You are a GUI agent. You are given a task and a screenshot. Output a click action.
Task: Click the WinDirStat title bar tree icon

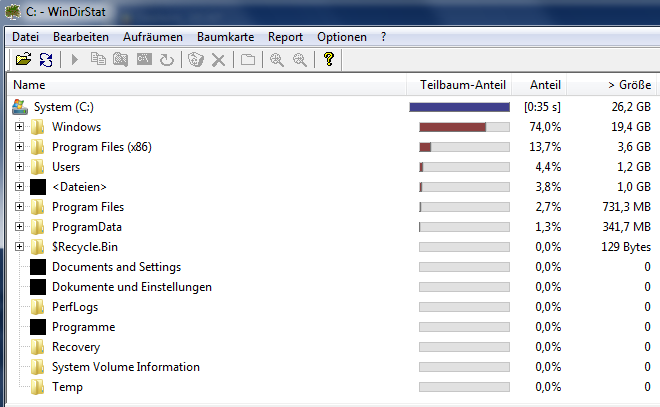point(13,11)
